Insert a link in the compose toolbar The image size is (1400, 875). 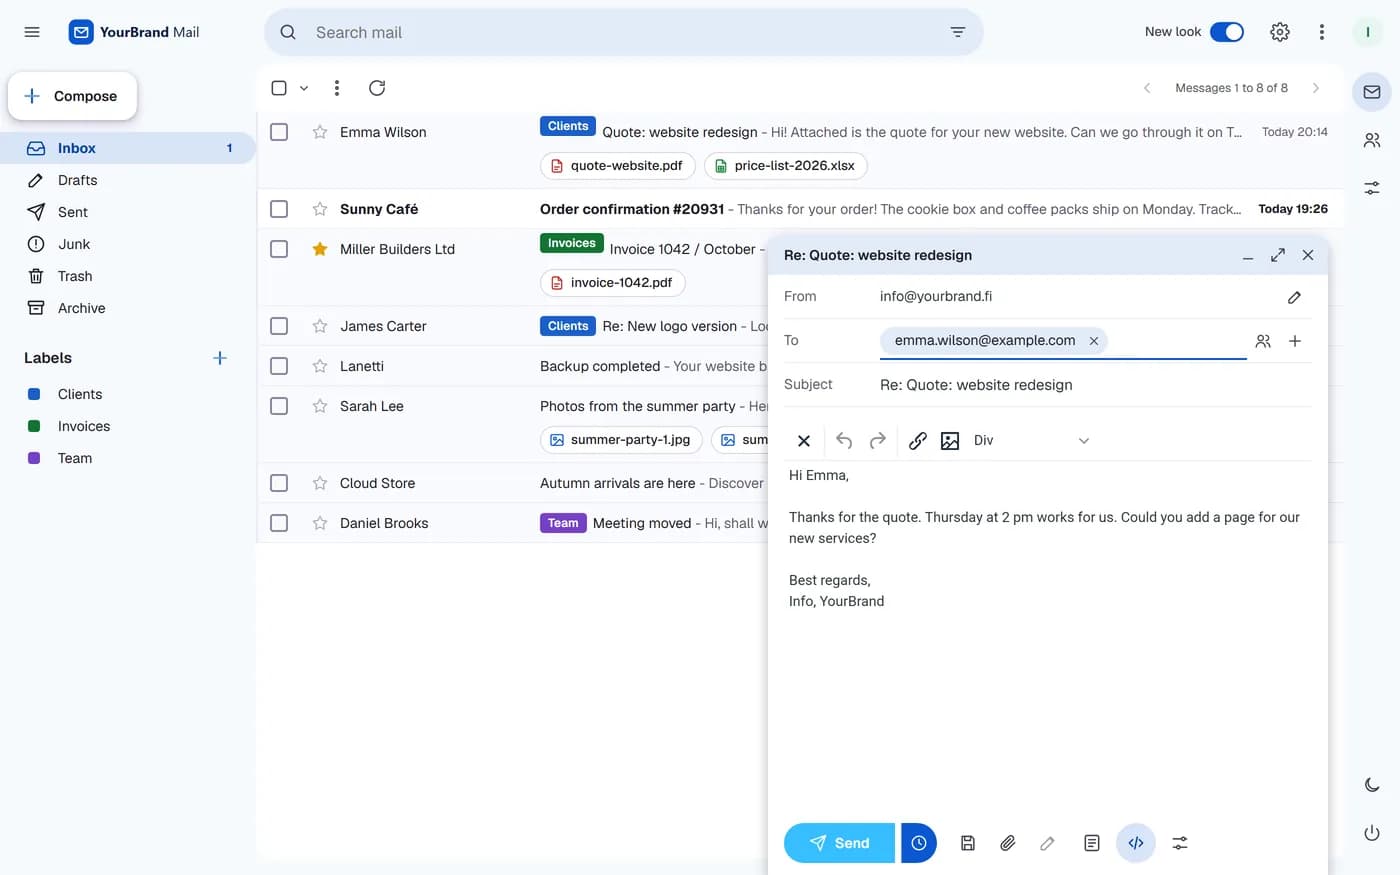point(917,440)
